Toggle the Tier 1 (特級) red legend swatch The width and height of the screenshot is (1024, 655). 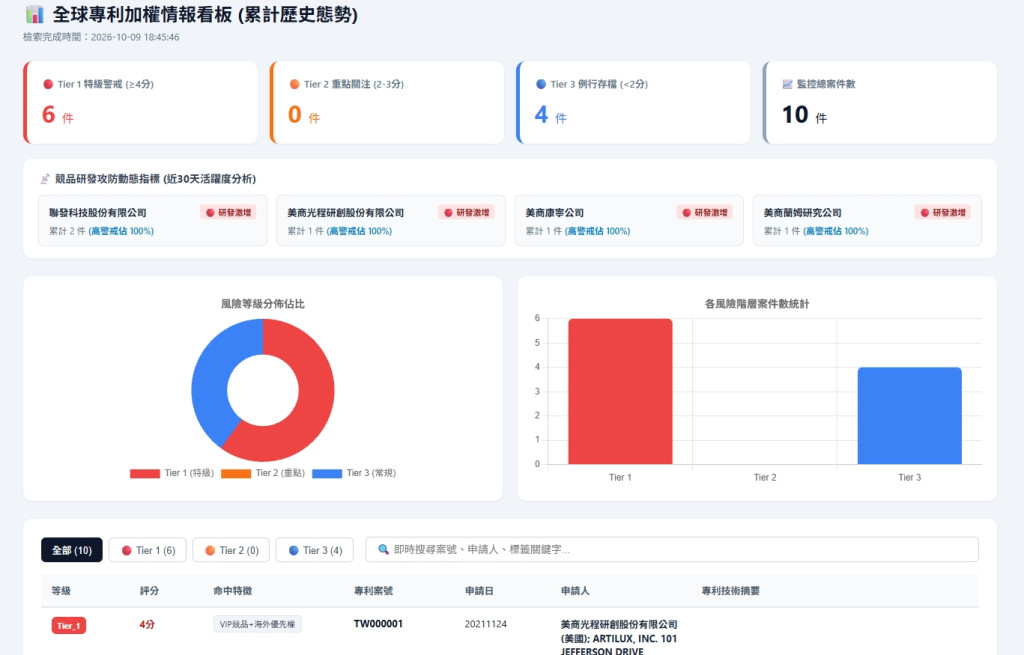tap(145, 473)
